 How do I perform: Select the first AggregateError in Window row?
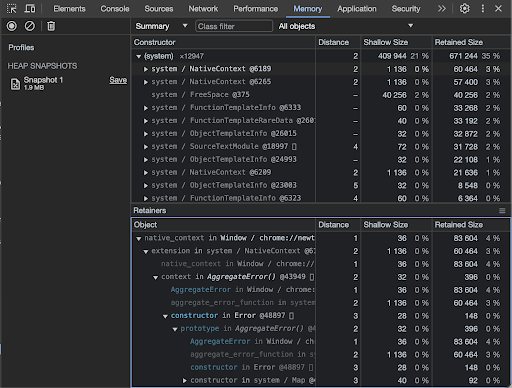click(x=321, y=290)
